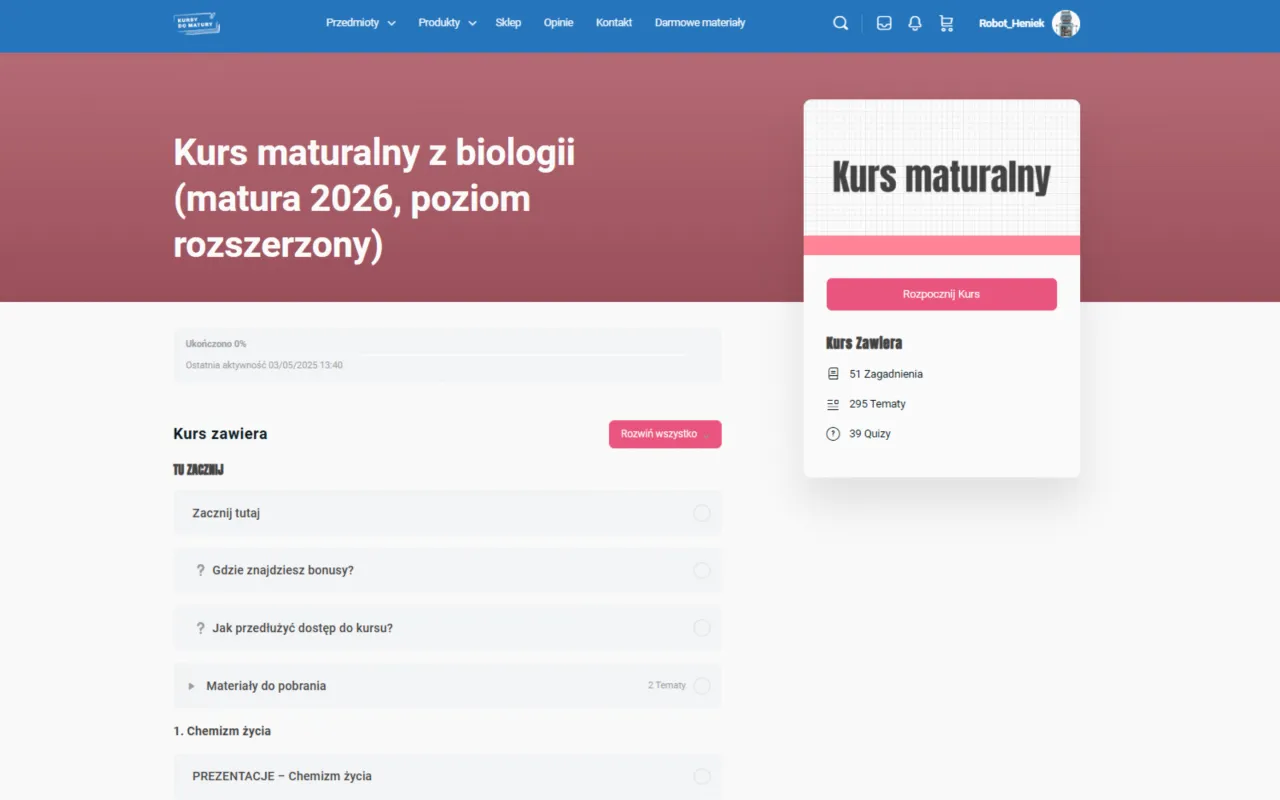Image resolution: width=1280 pixels, height=800 pixels.
Task: Open the Robot_Heniek profile avatar
Action: point(1065,22)
